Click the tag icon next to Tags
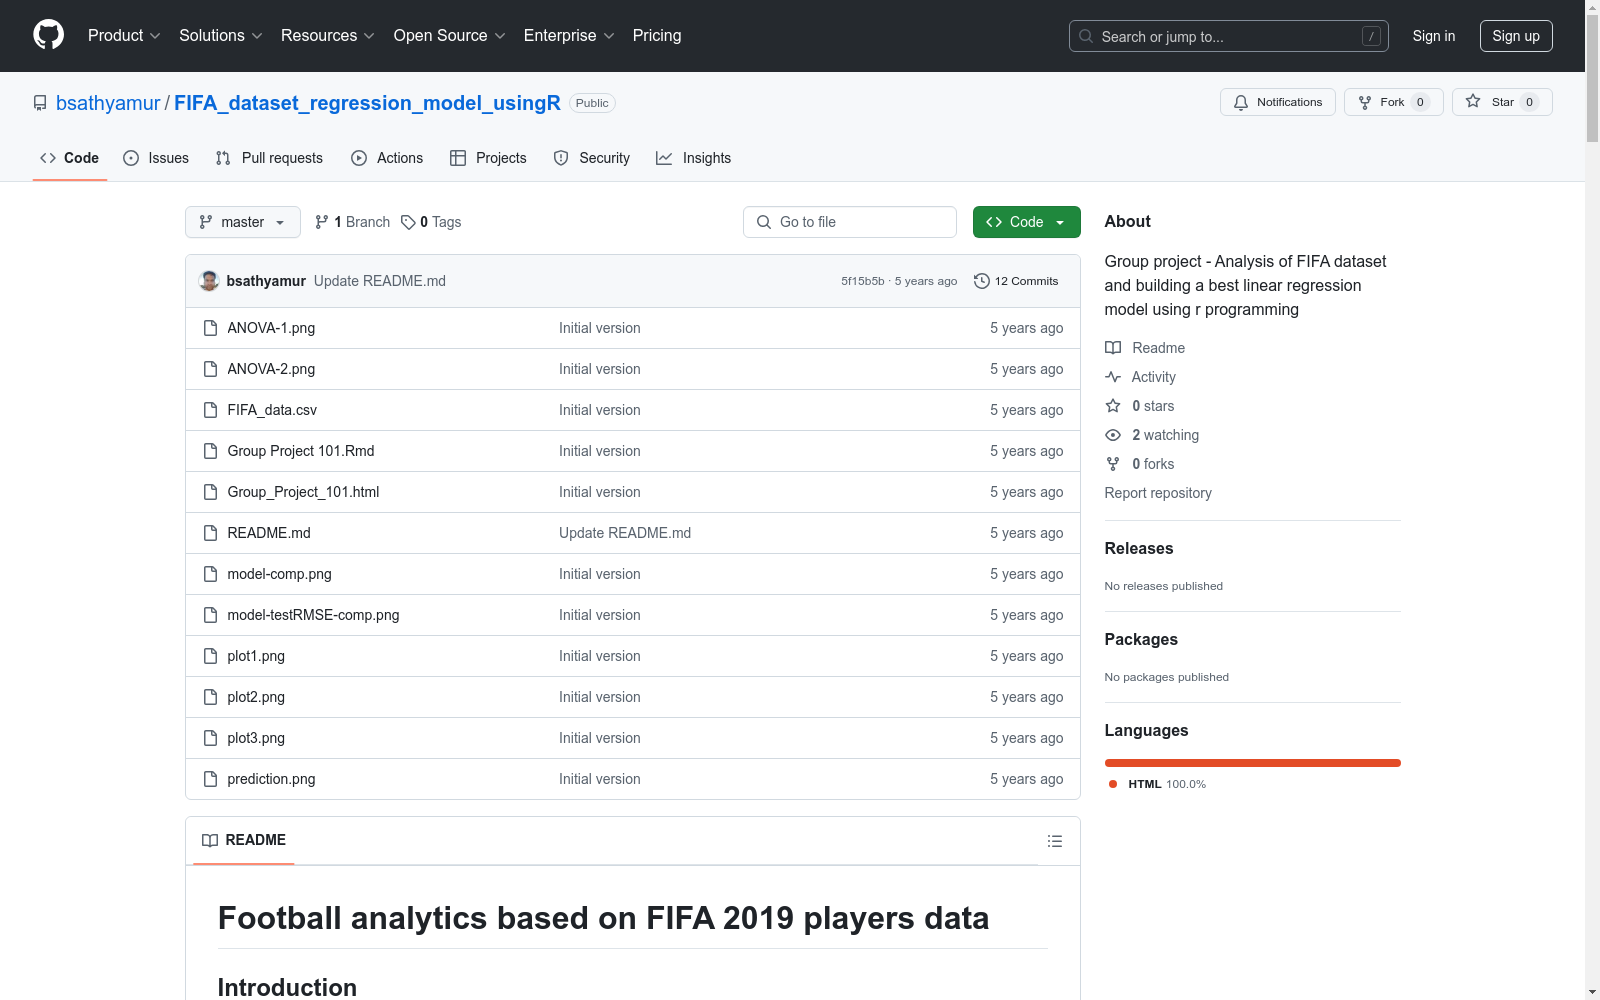Screen dimensions: 1600x1000 [x=408, y=222]
